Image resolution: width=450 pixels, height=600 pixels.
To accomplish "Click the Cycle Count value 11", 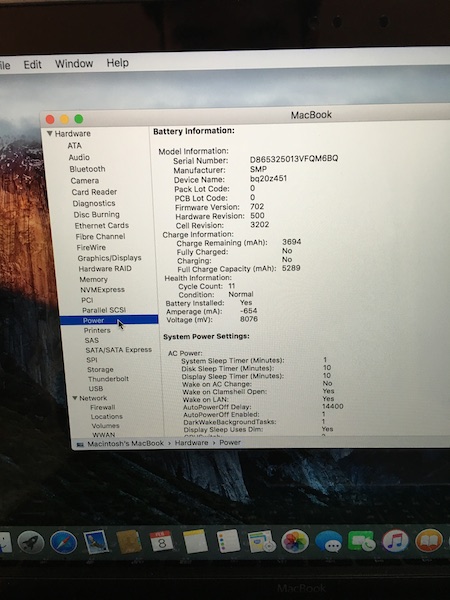I will [232, 286].
